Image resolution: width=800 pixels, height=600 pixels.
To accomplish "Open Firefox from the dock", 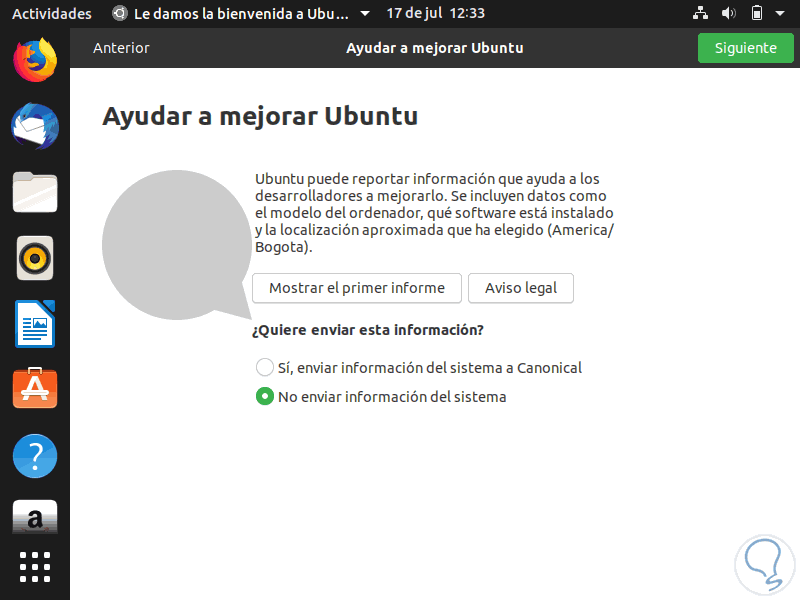I will (x=35, y=60).
